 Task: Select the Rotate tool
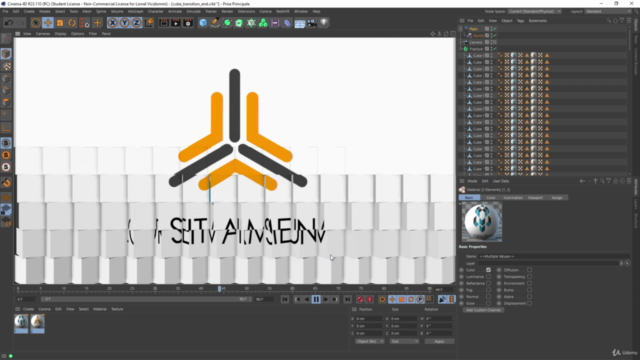pos(72,23)
